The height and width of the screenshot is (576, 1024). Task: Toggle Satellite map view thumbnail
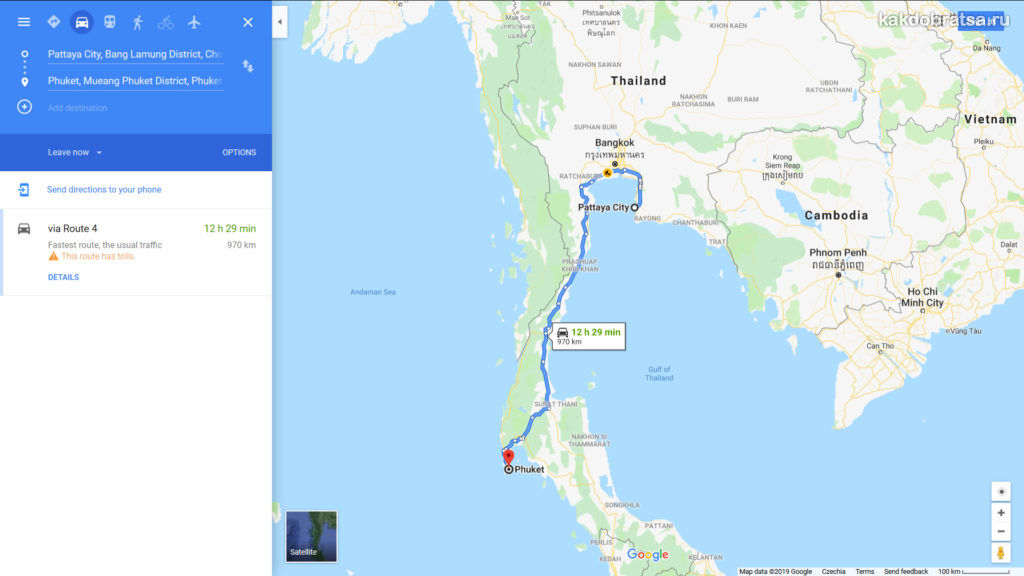tap(311, 536)
